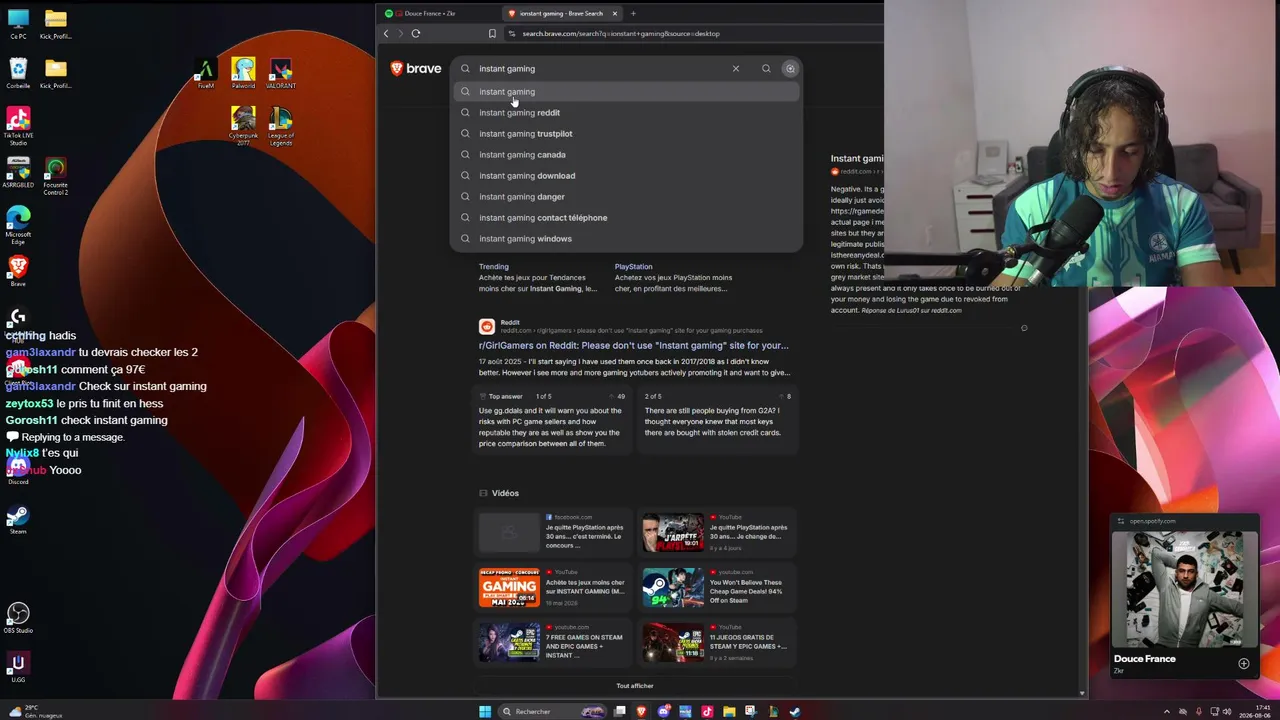Launch Steam from the desktop
Image resolution: width=1280 pixels, height=720 pixels.
click(x=18, y=519)
